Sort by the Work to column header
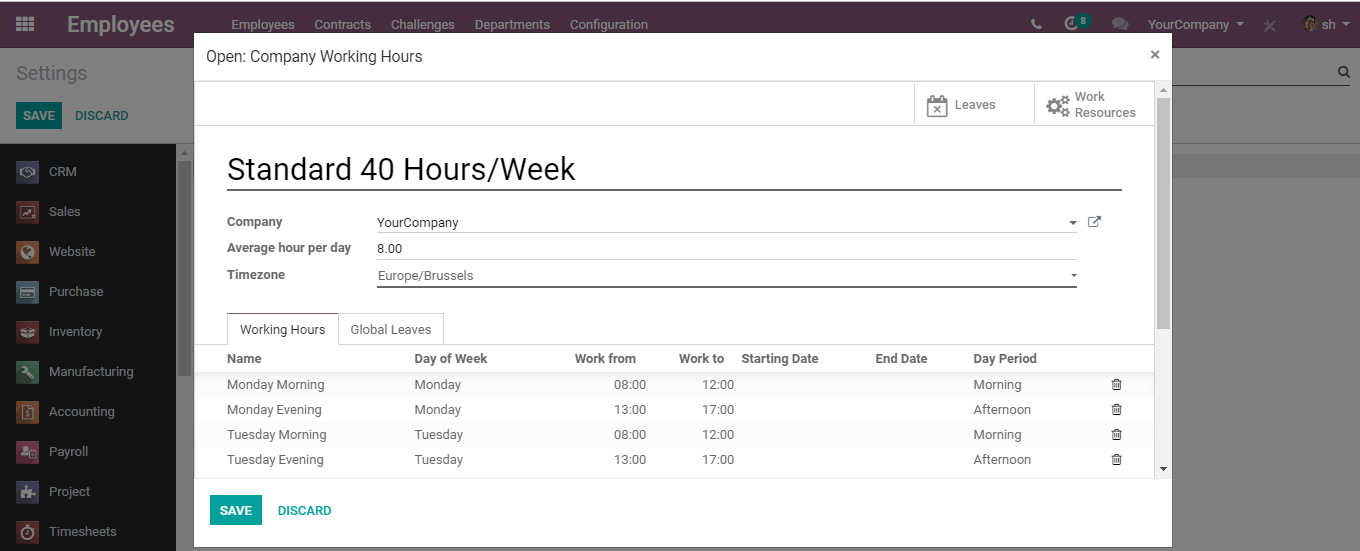Viewport: 1360px width, 551px height. (x=701, y=358)
